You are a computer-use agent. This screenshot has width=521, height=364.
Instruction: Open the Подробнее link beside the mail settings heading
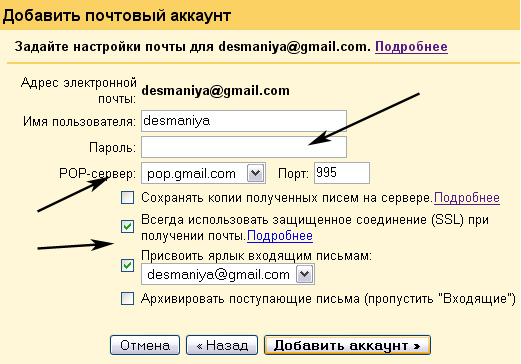point(411,47)
